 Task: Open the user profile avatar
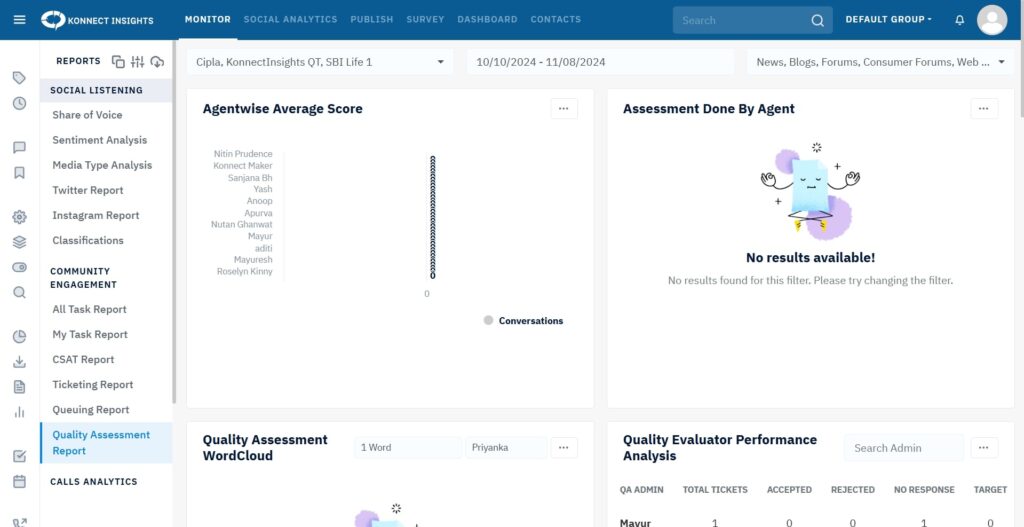click(991, 20)
